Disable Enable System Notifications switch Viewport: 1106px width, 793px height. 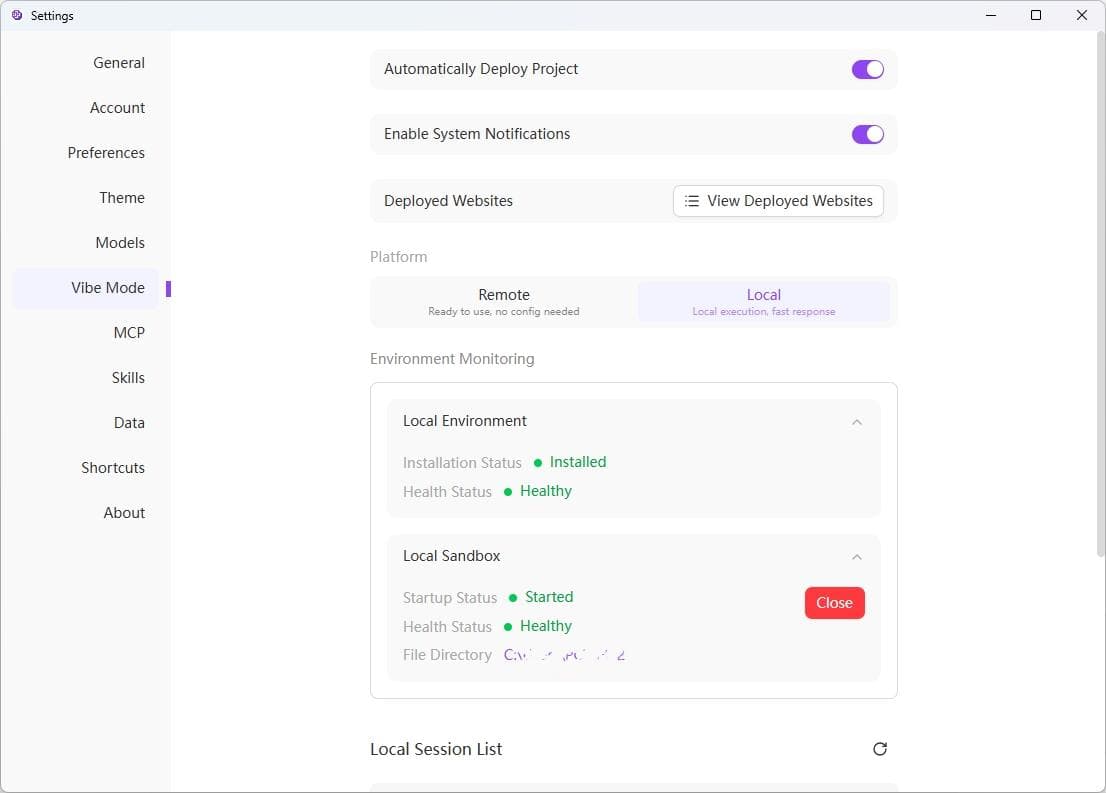pos(867,134)
